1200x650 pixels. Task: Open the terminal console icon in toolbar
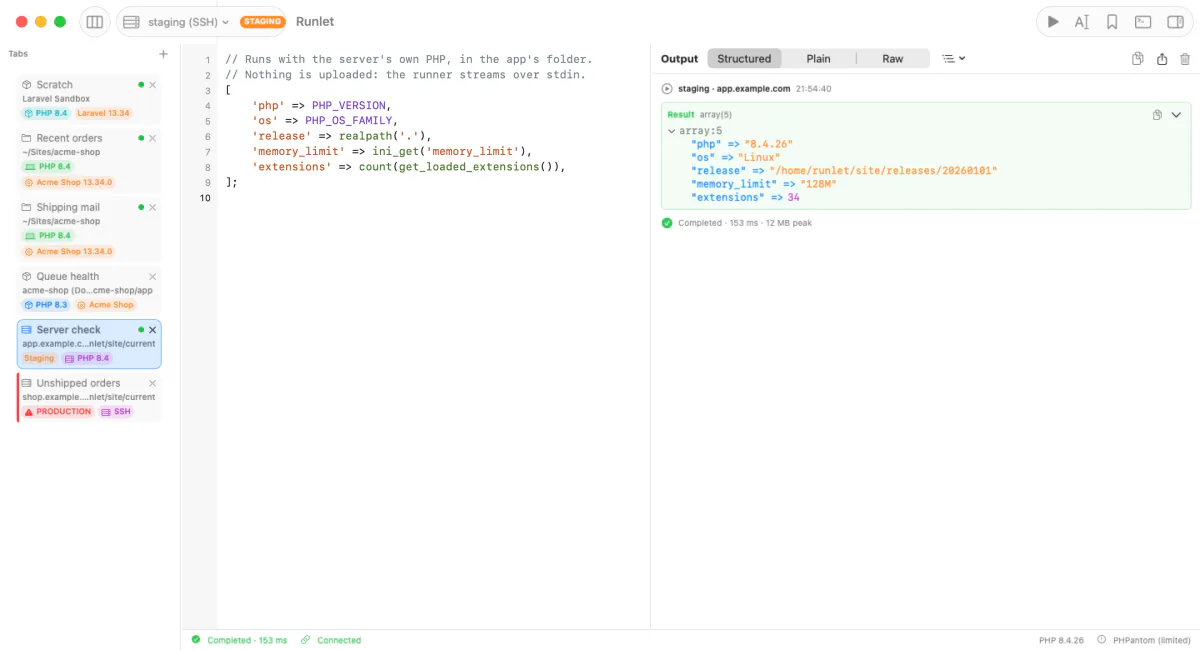click(x=1143, y=21)
